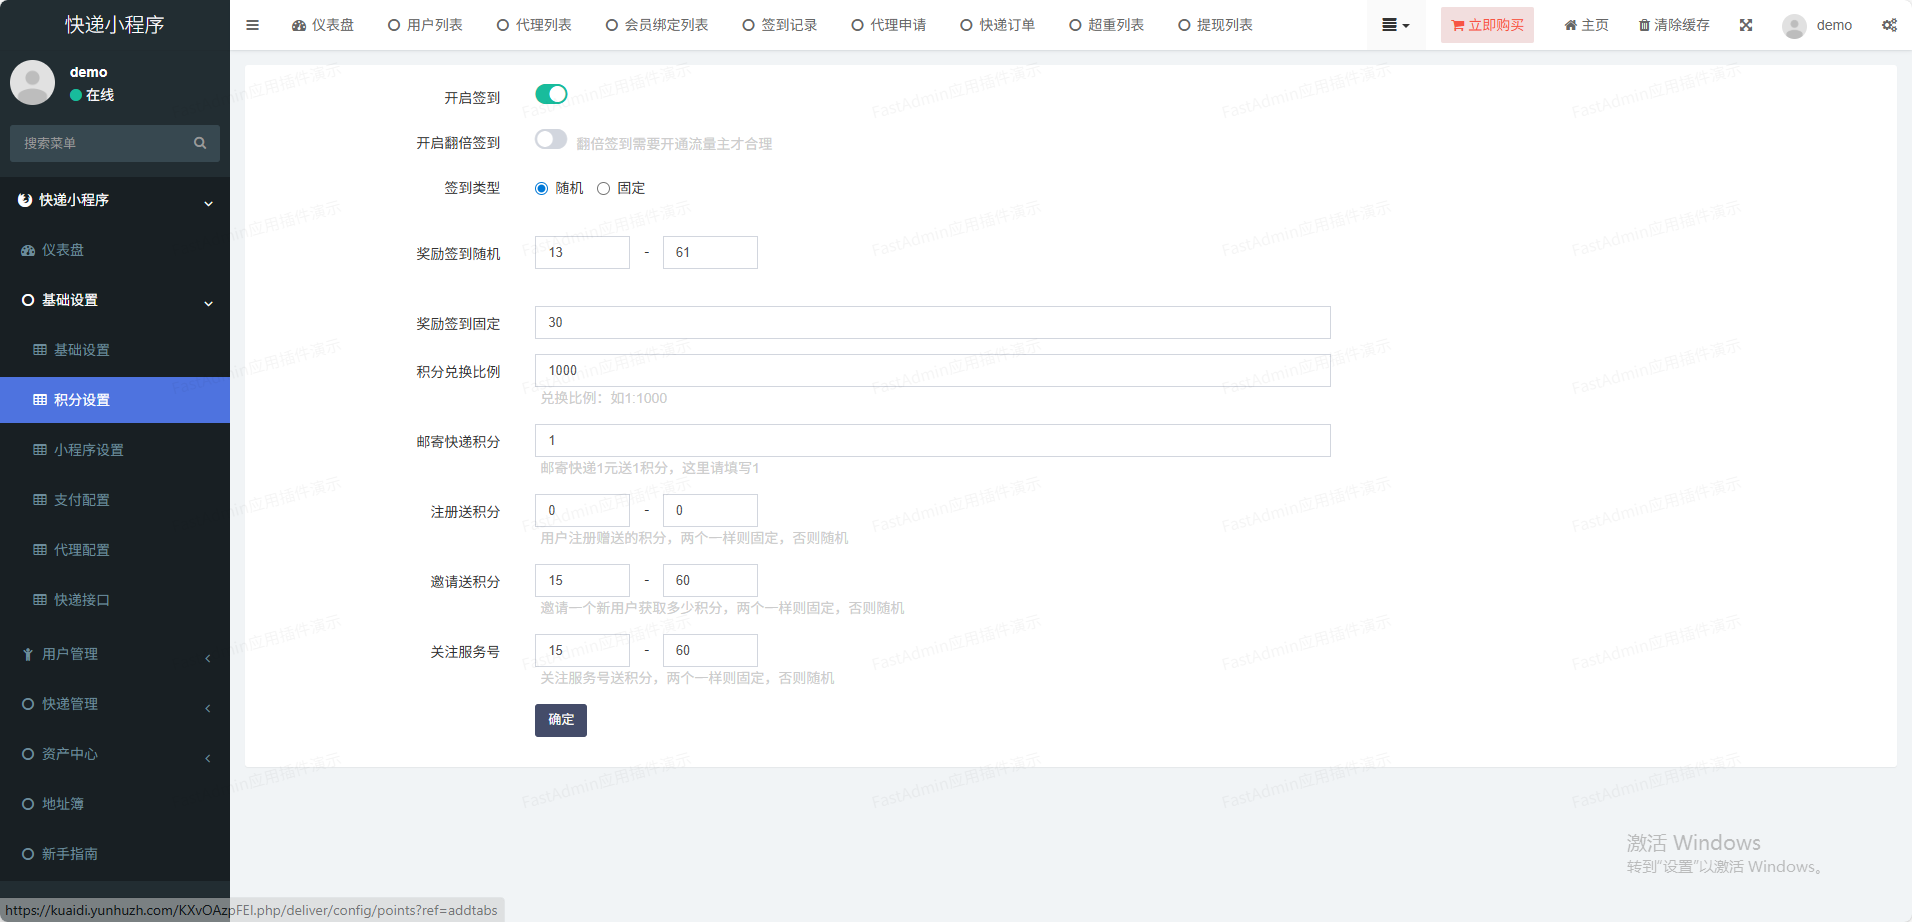Click the demo user avatar in header
The width and height of the screenshot is (1912, 922).
pos(1794,26)
